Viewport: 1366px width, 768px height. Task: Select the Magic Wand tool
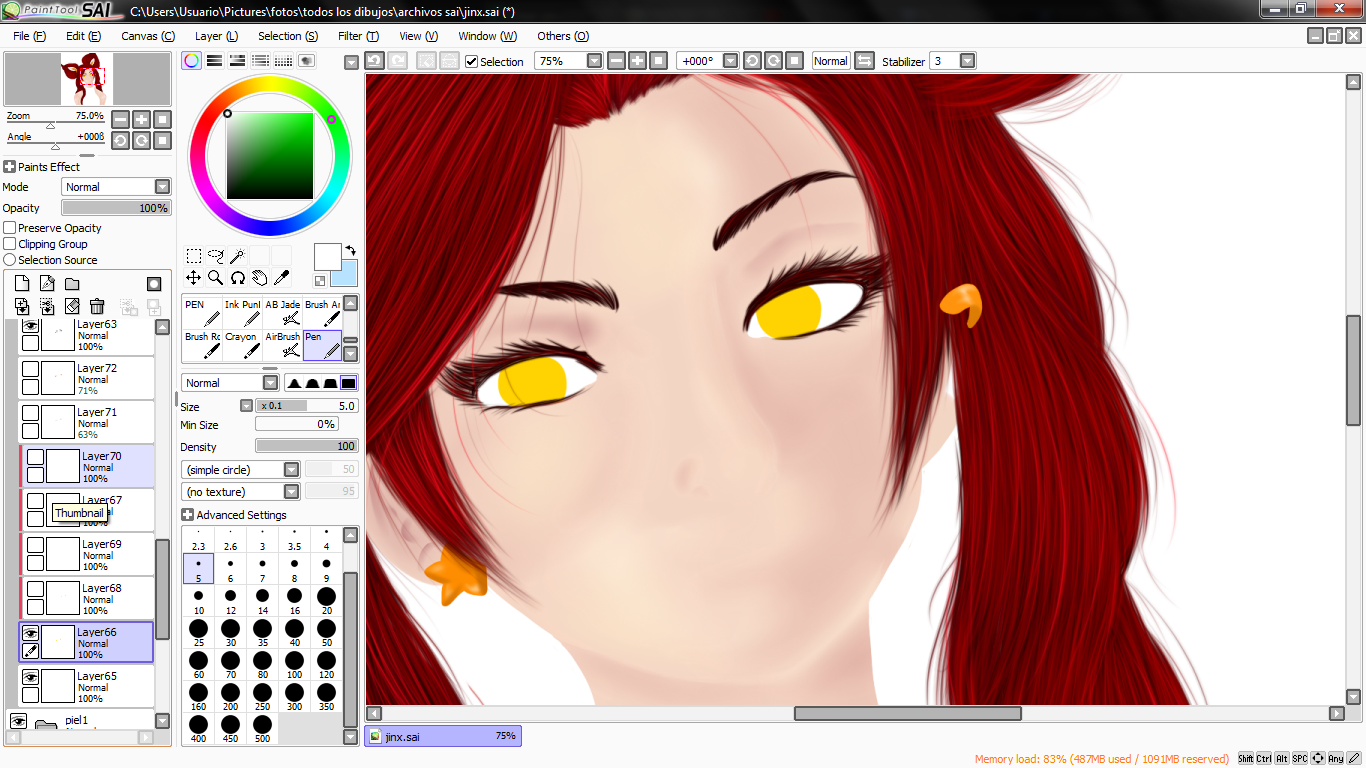pyautogui.click(x=237, y=256)
